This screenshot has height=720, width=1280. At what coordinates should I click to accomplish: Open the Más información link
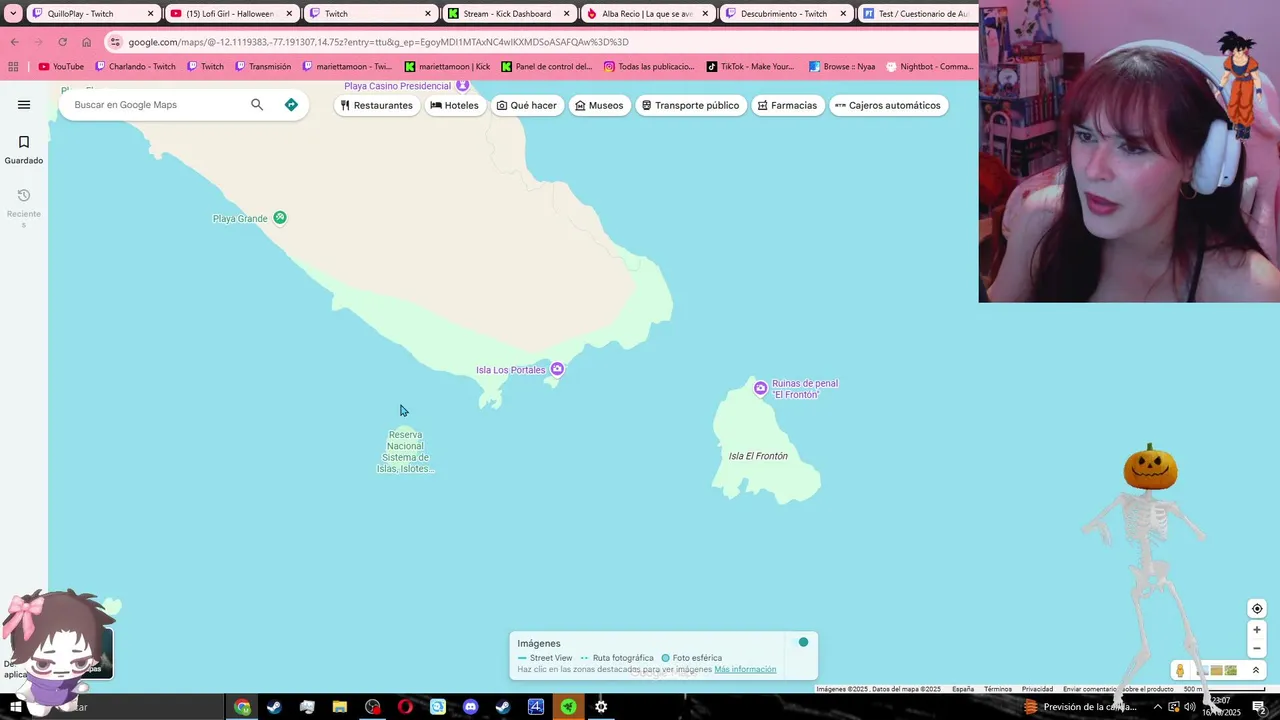tap(745, 669)
